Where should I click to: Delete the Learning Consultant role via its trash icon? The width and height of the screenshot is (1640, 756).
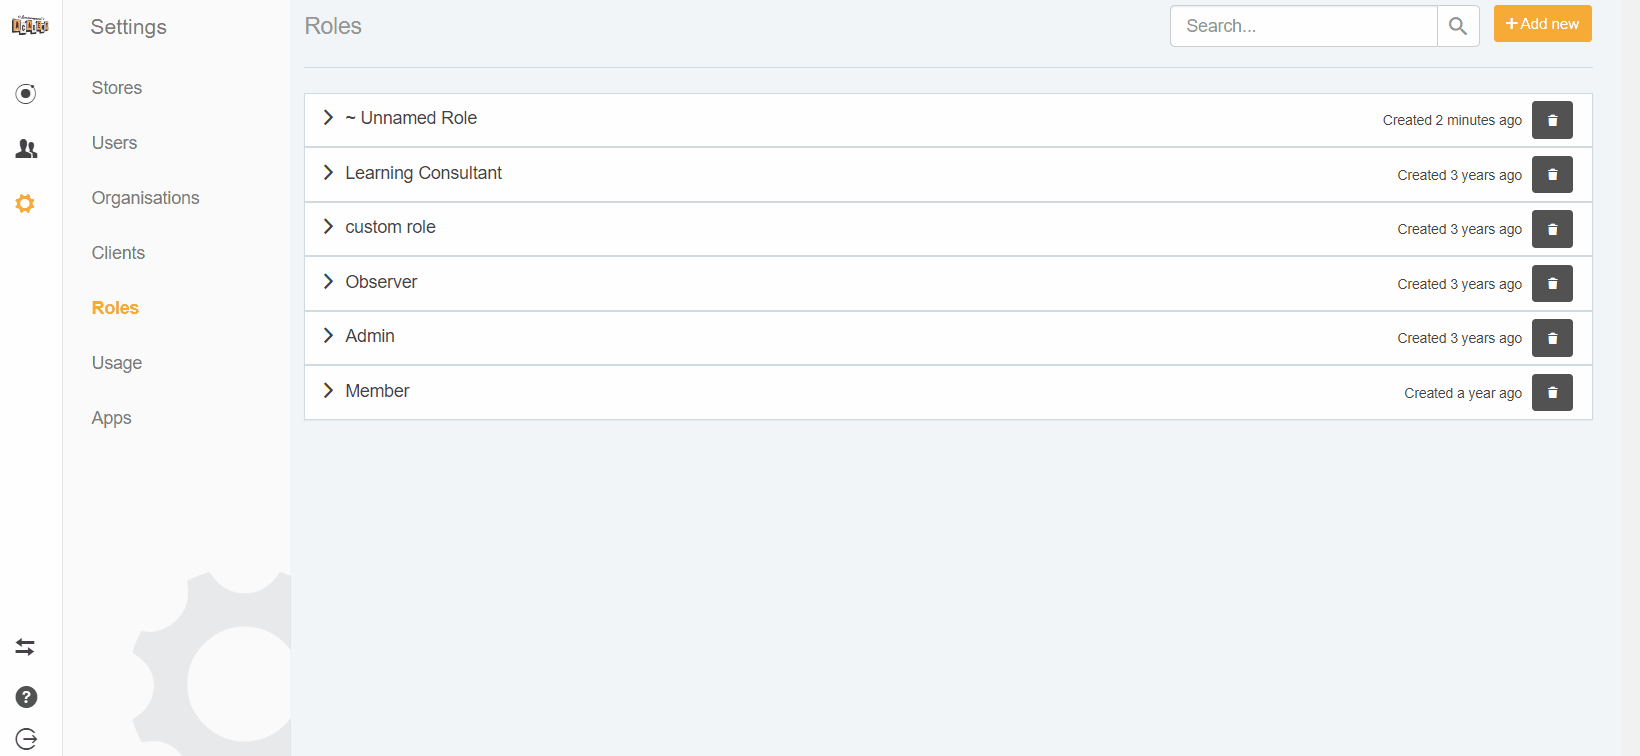point(1552,175)
